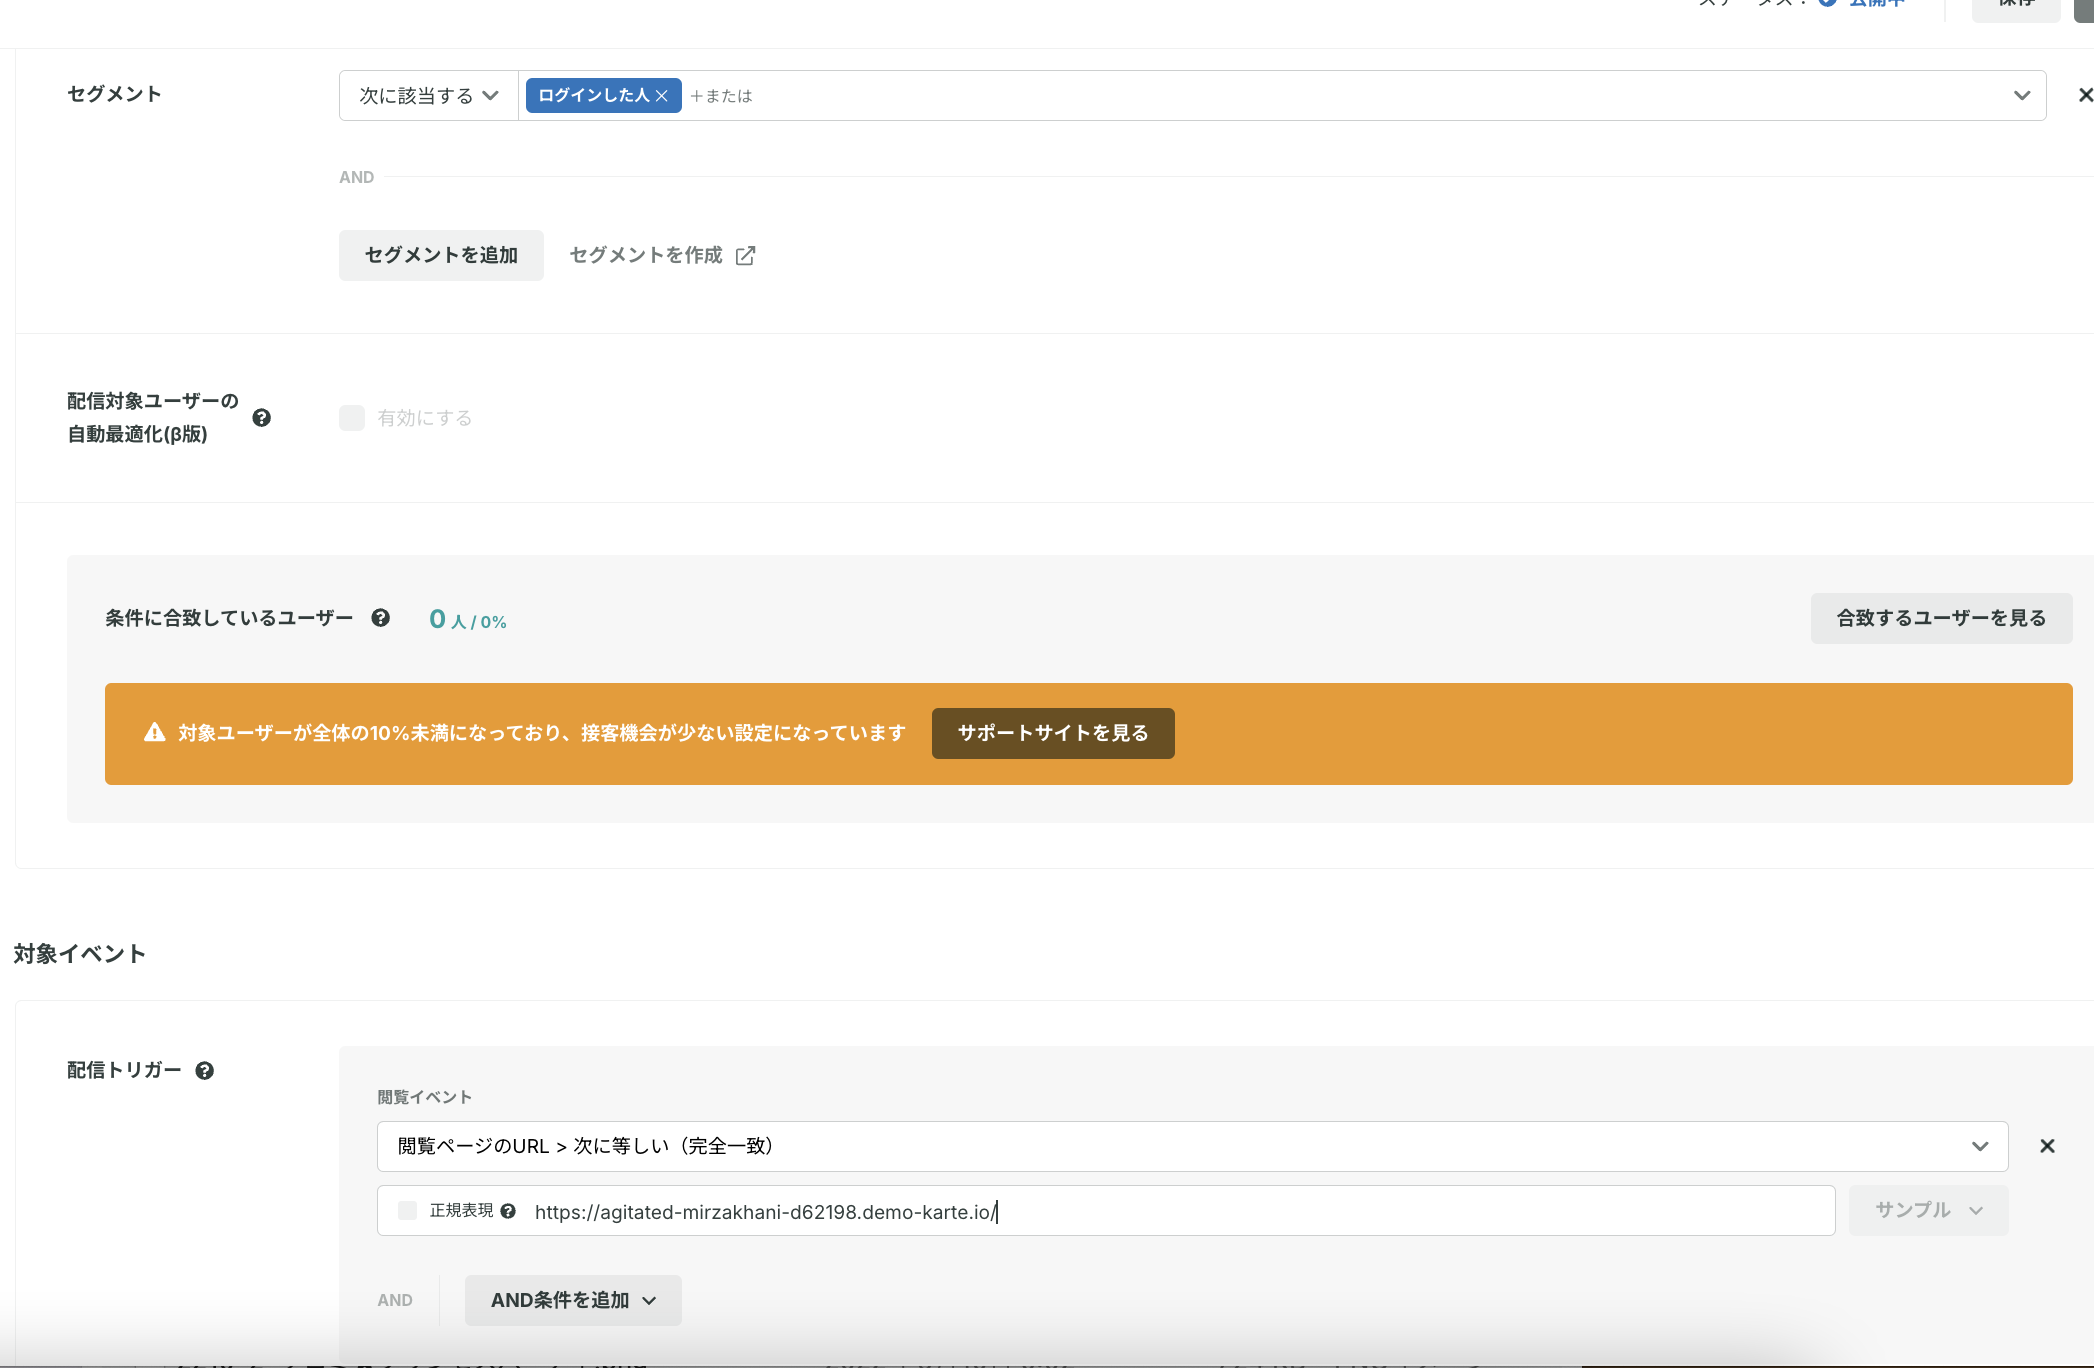This screenshot has height=1368, width=2094.
Task: Click the 対象イベント section heading
Action: point(80,954)
